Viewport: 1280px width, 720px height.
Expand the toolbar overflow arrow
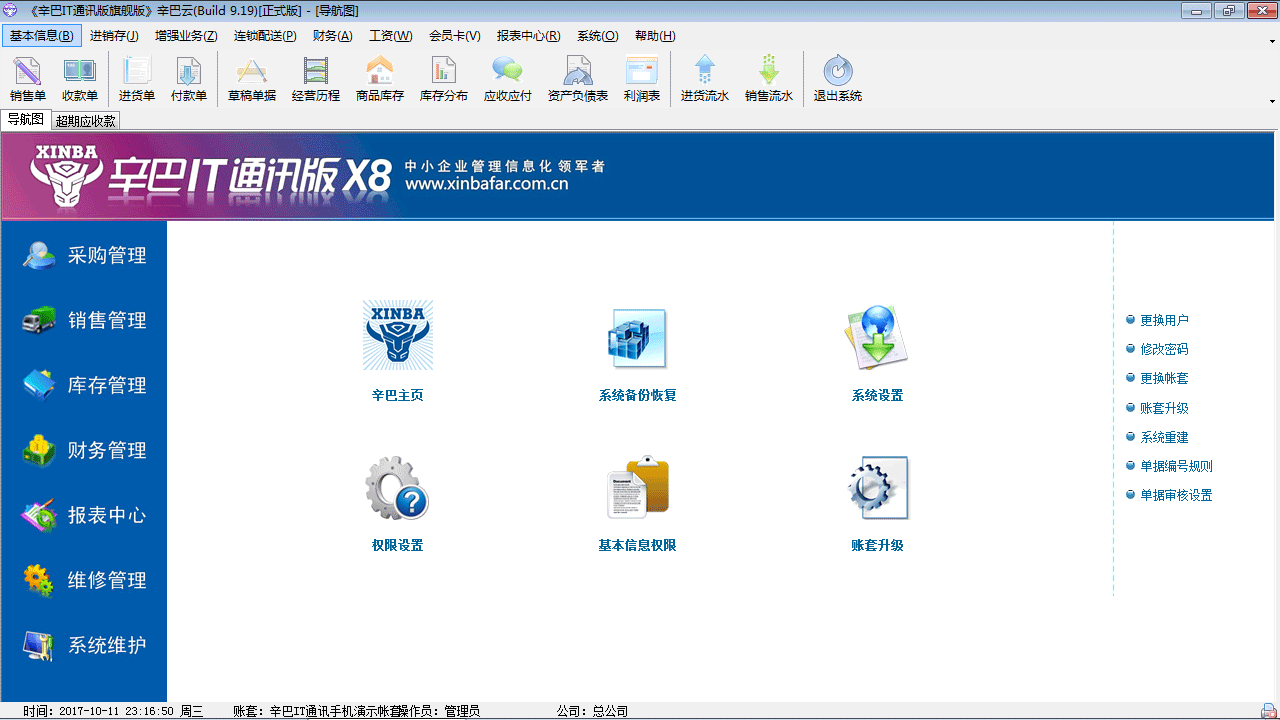click(x=1272, y=101)
